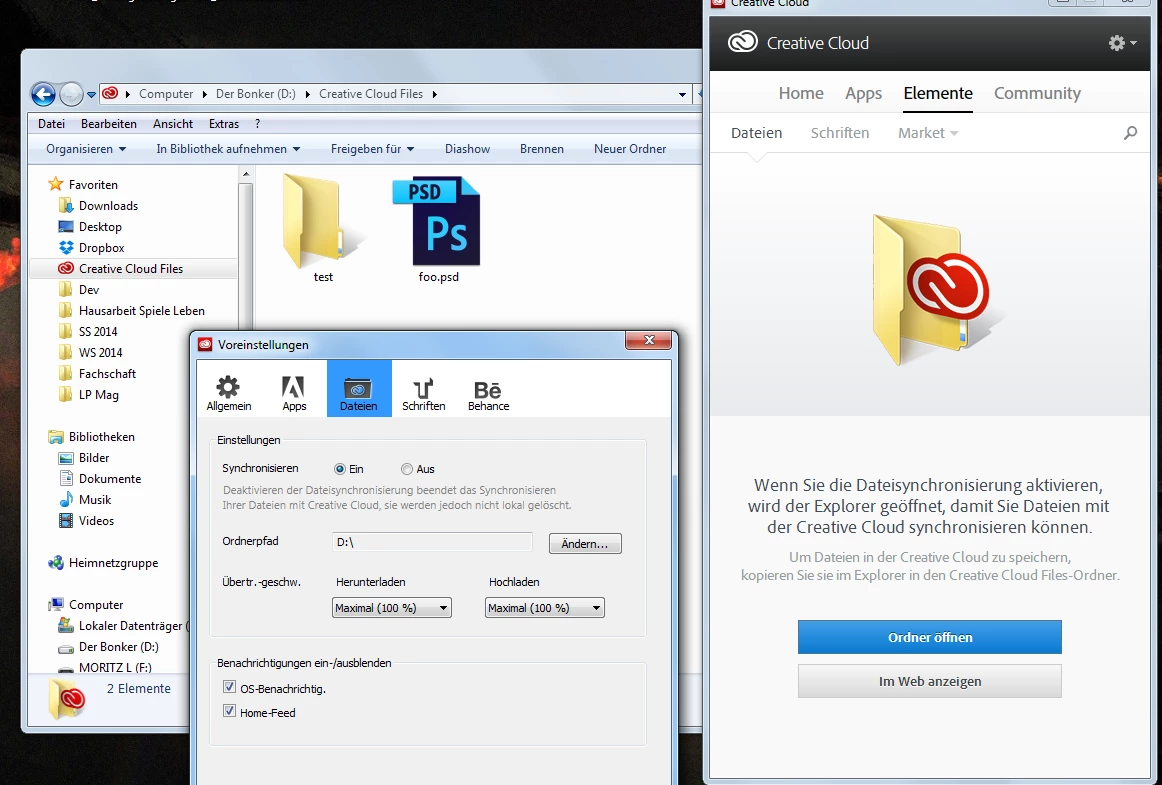The width and height of the screenshot is (1162, 785).
Task: Click the Creative Cloud logo in header
Action: pyautogui.click(x=743, y=42)
